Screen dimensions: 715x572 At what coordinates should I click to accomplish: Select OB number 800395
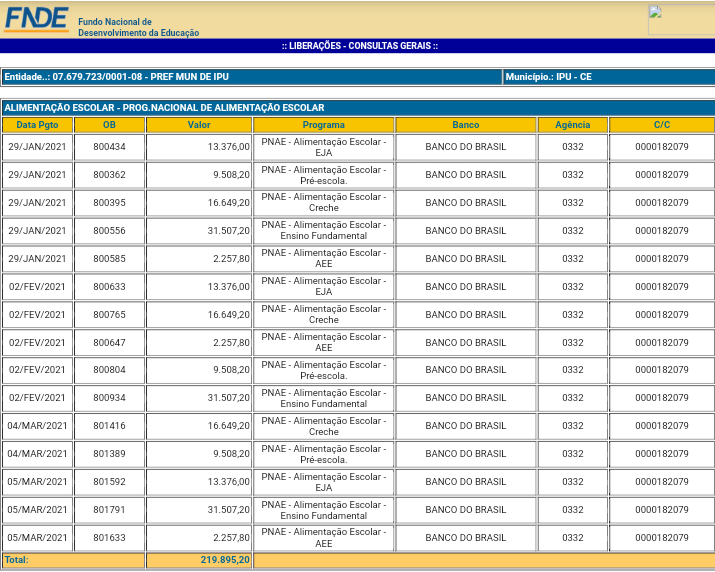point(109,203)
